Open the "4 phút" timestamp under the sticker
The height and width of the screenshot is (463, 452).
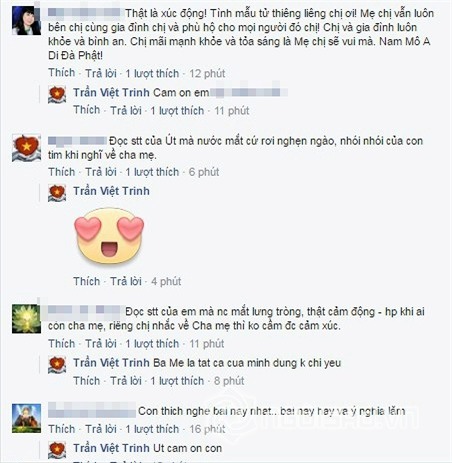coord(166,281)
